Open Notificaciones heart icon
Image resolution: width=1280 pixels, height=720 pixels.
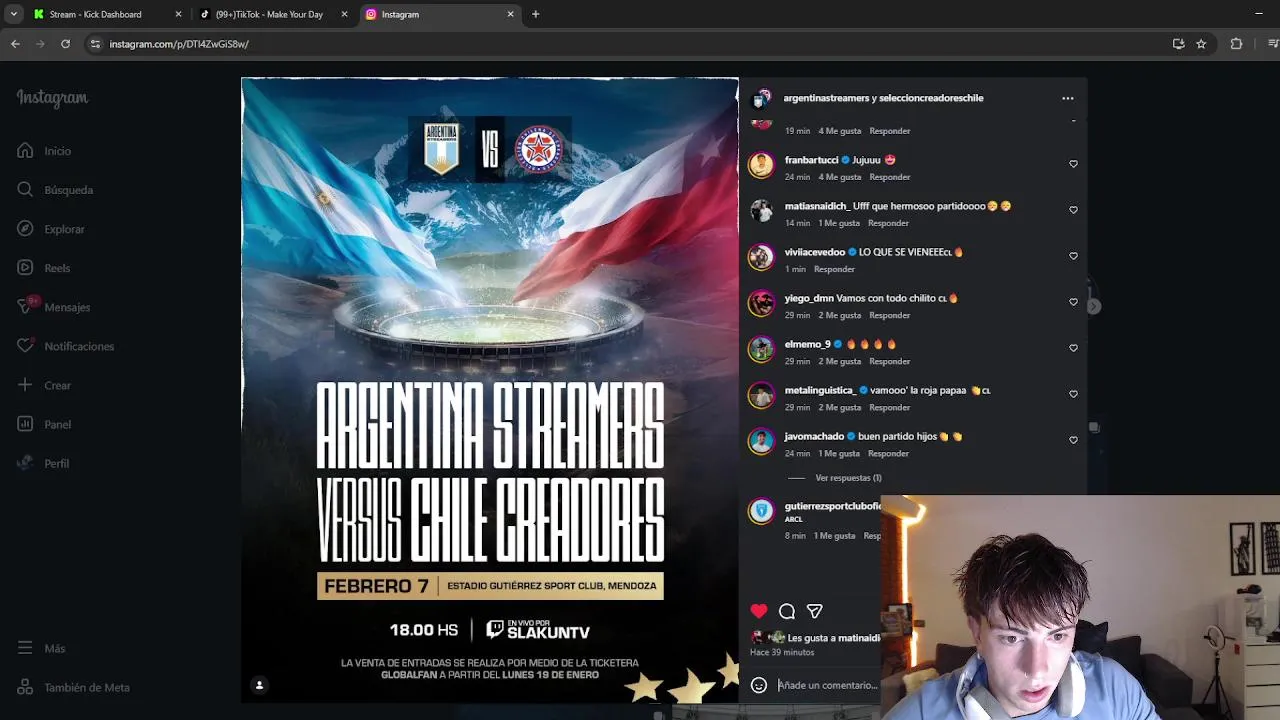click(25, 346)
